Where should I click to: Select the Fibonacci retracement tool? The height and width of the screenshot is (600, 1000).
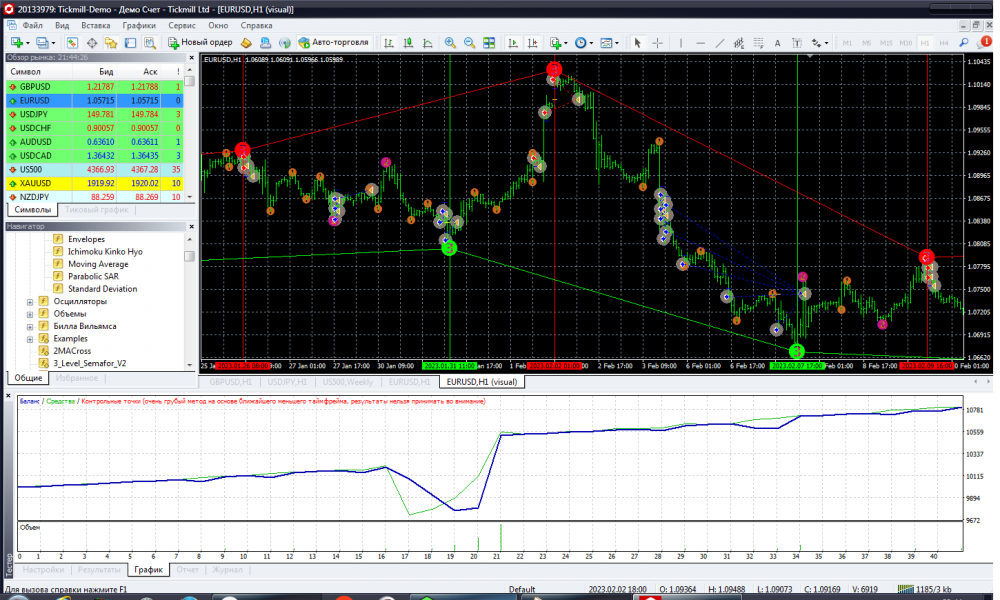pyautogui.click(x=758, y=43)
